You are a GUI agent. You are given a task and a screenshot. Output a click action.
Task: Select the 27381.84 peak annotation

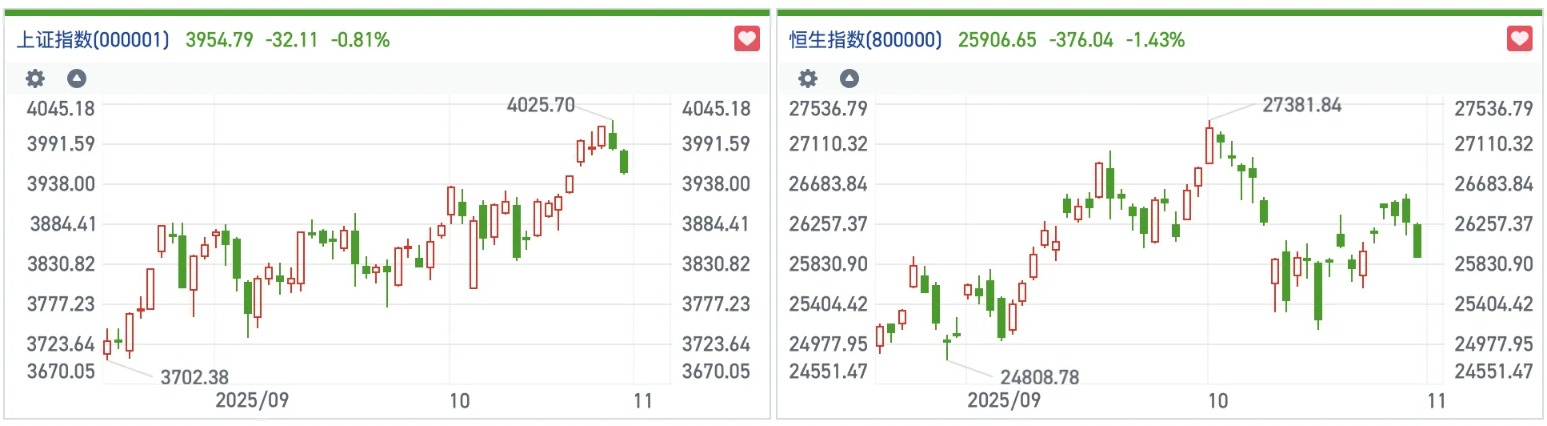pos(1300,104)
